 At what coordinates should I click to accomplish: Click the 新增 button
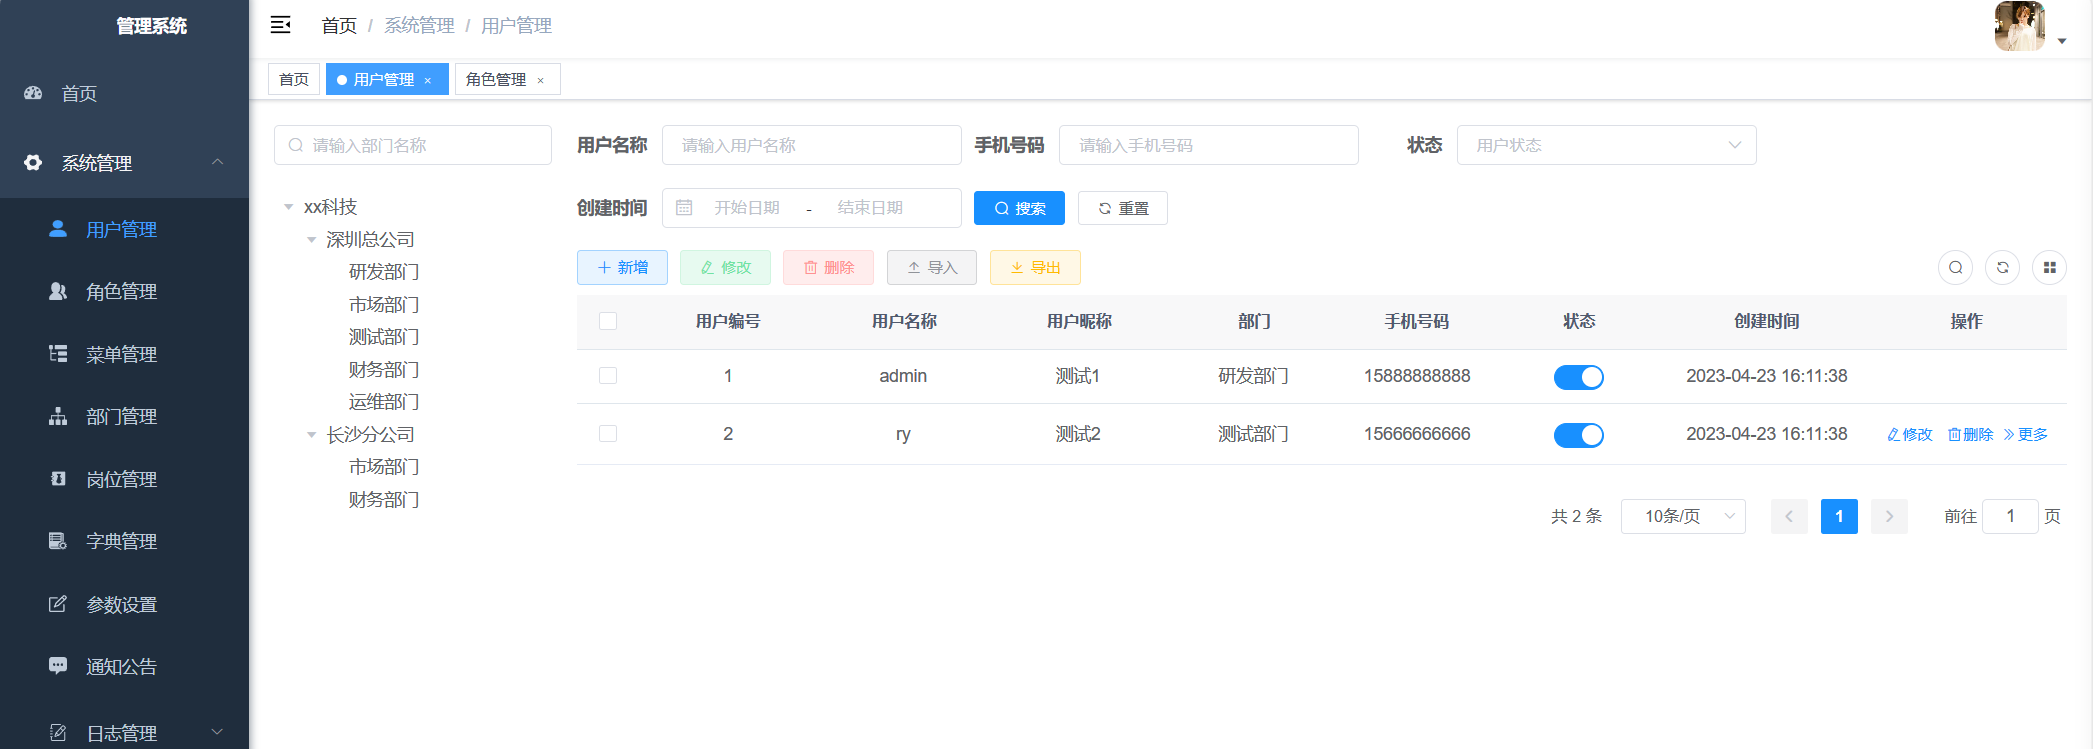click(622, 267)
